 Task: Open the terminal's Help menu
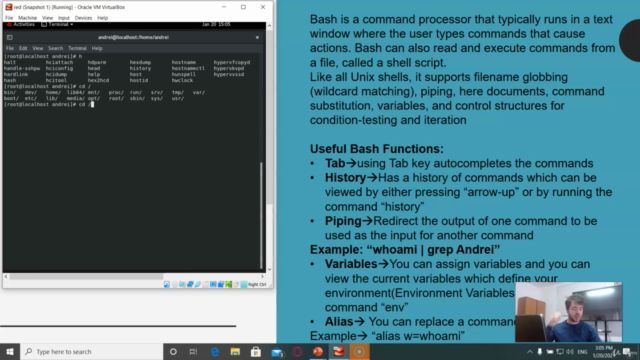tap(97, 48)
